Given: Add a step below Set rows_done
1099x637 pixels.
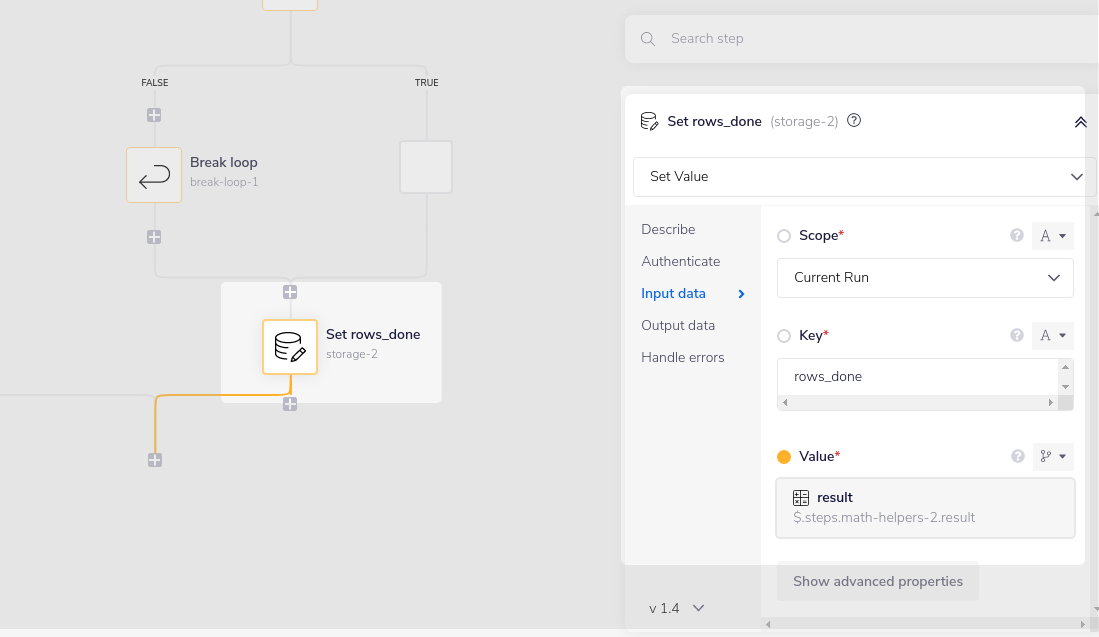Looking at the screenshot, I should (290, 404).
